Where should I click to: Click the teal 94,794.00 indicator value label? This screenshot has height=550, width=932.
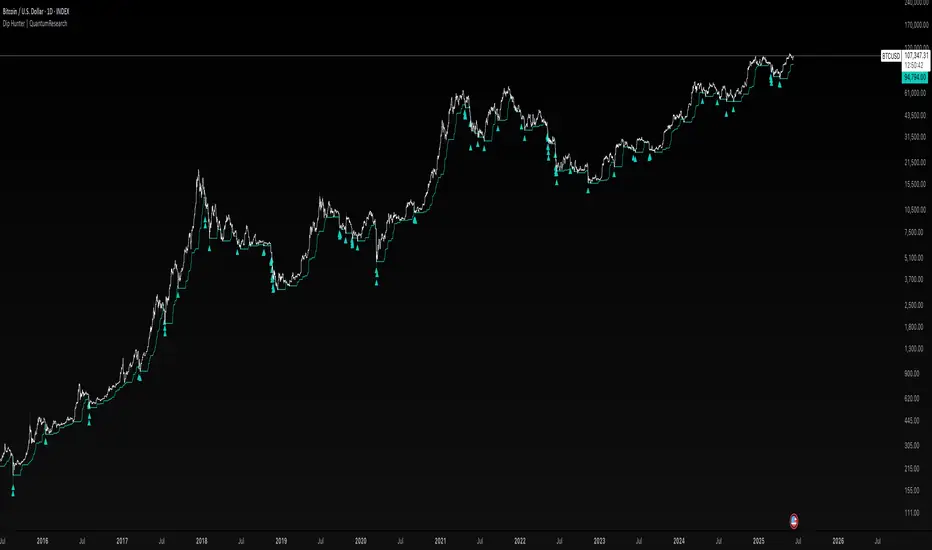[915, 78]
